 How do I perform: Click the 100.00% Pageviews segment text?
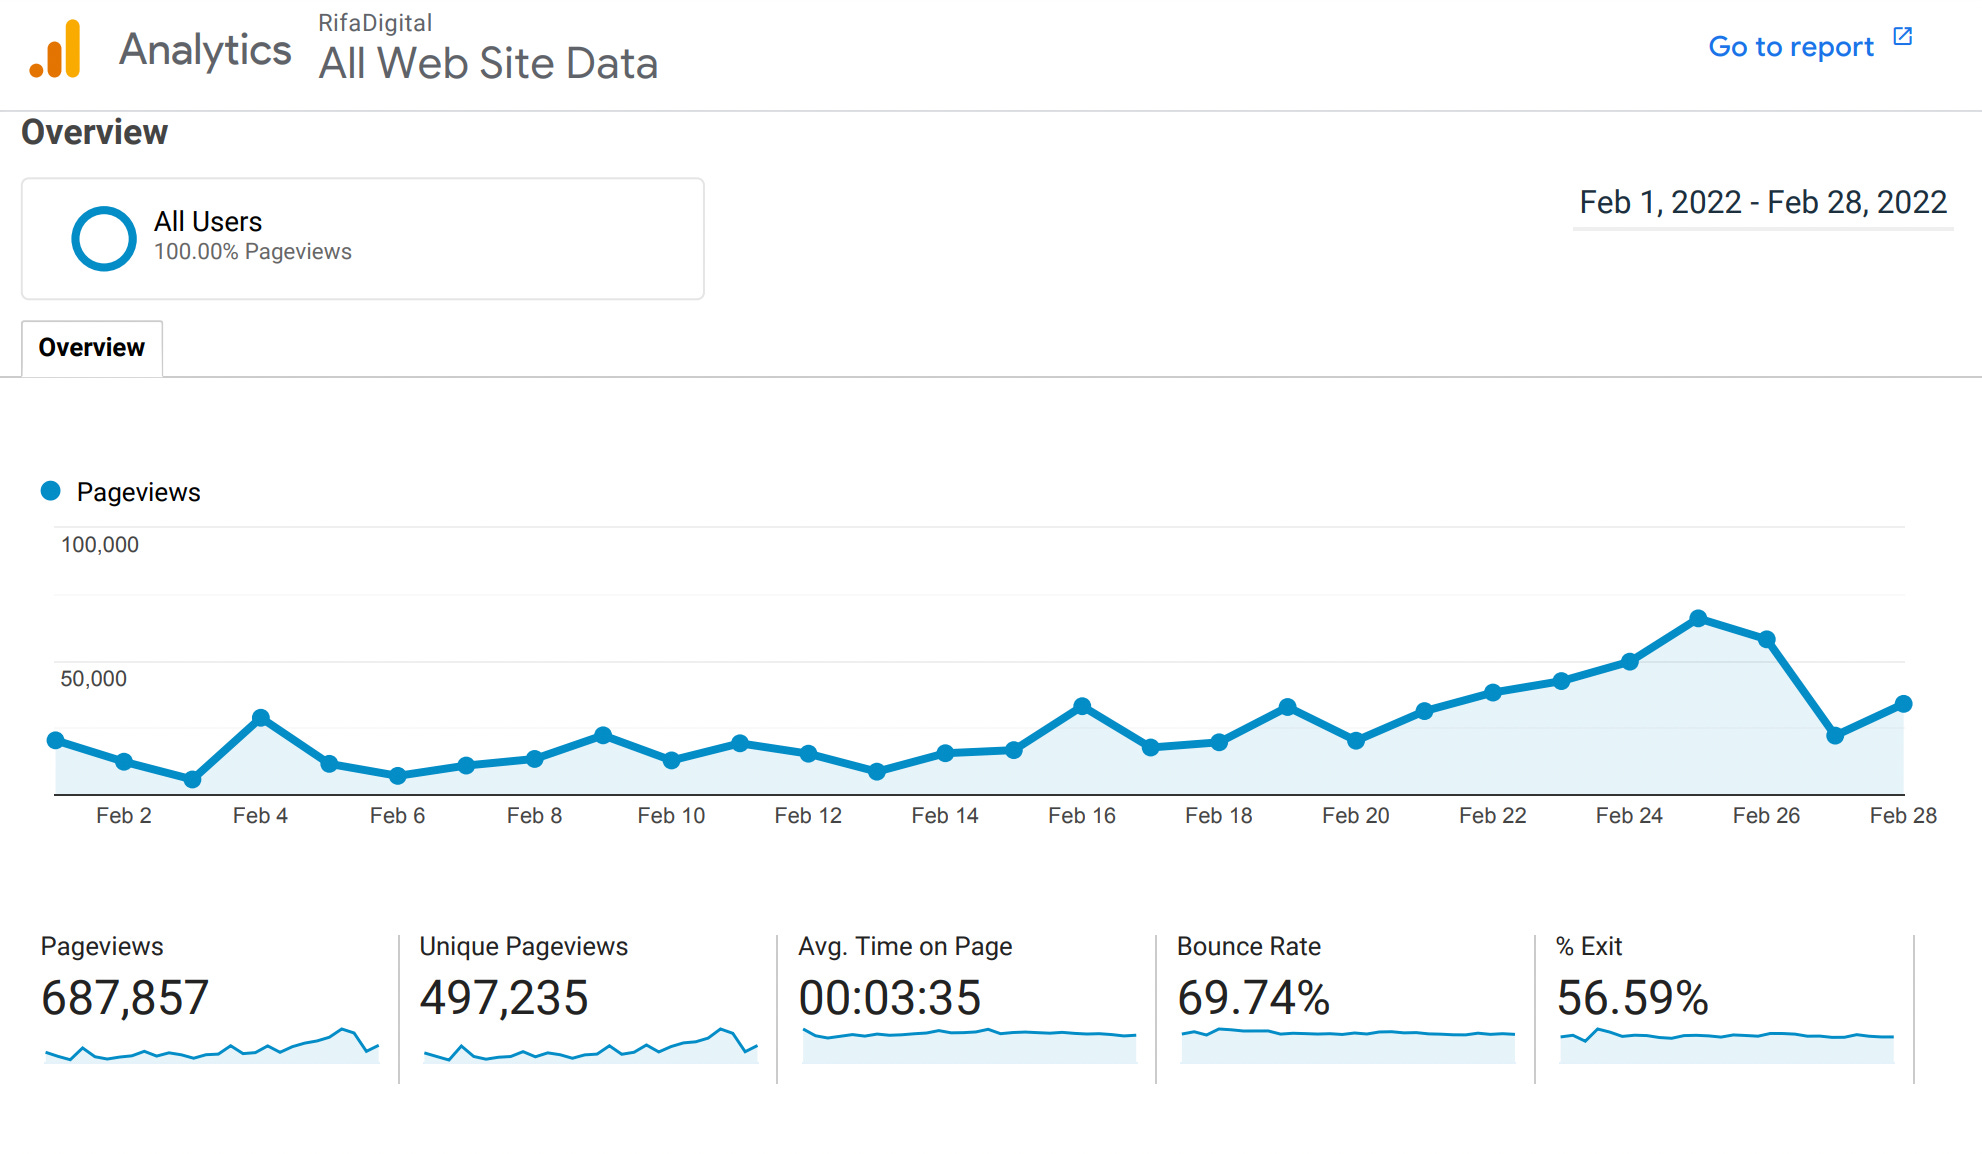[253, 252]
